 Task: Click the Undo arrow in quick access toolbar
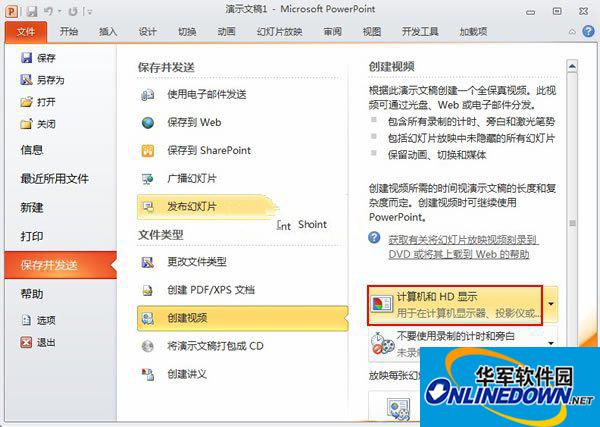(x=49, y=11)
